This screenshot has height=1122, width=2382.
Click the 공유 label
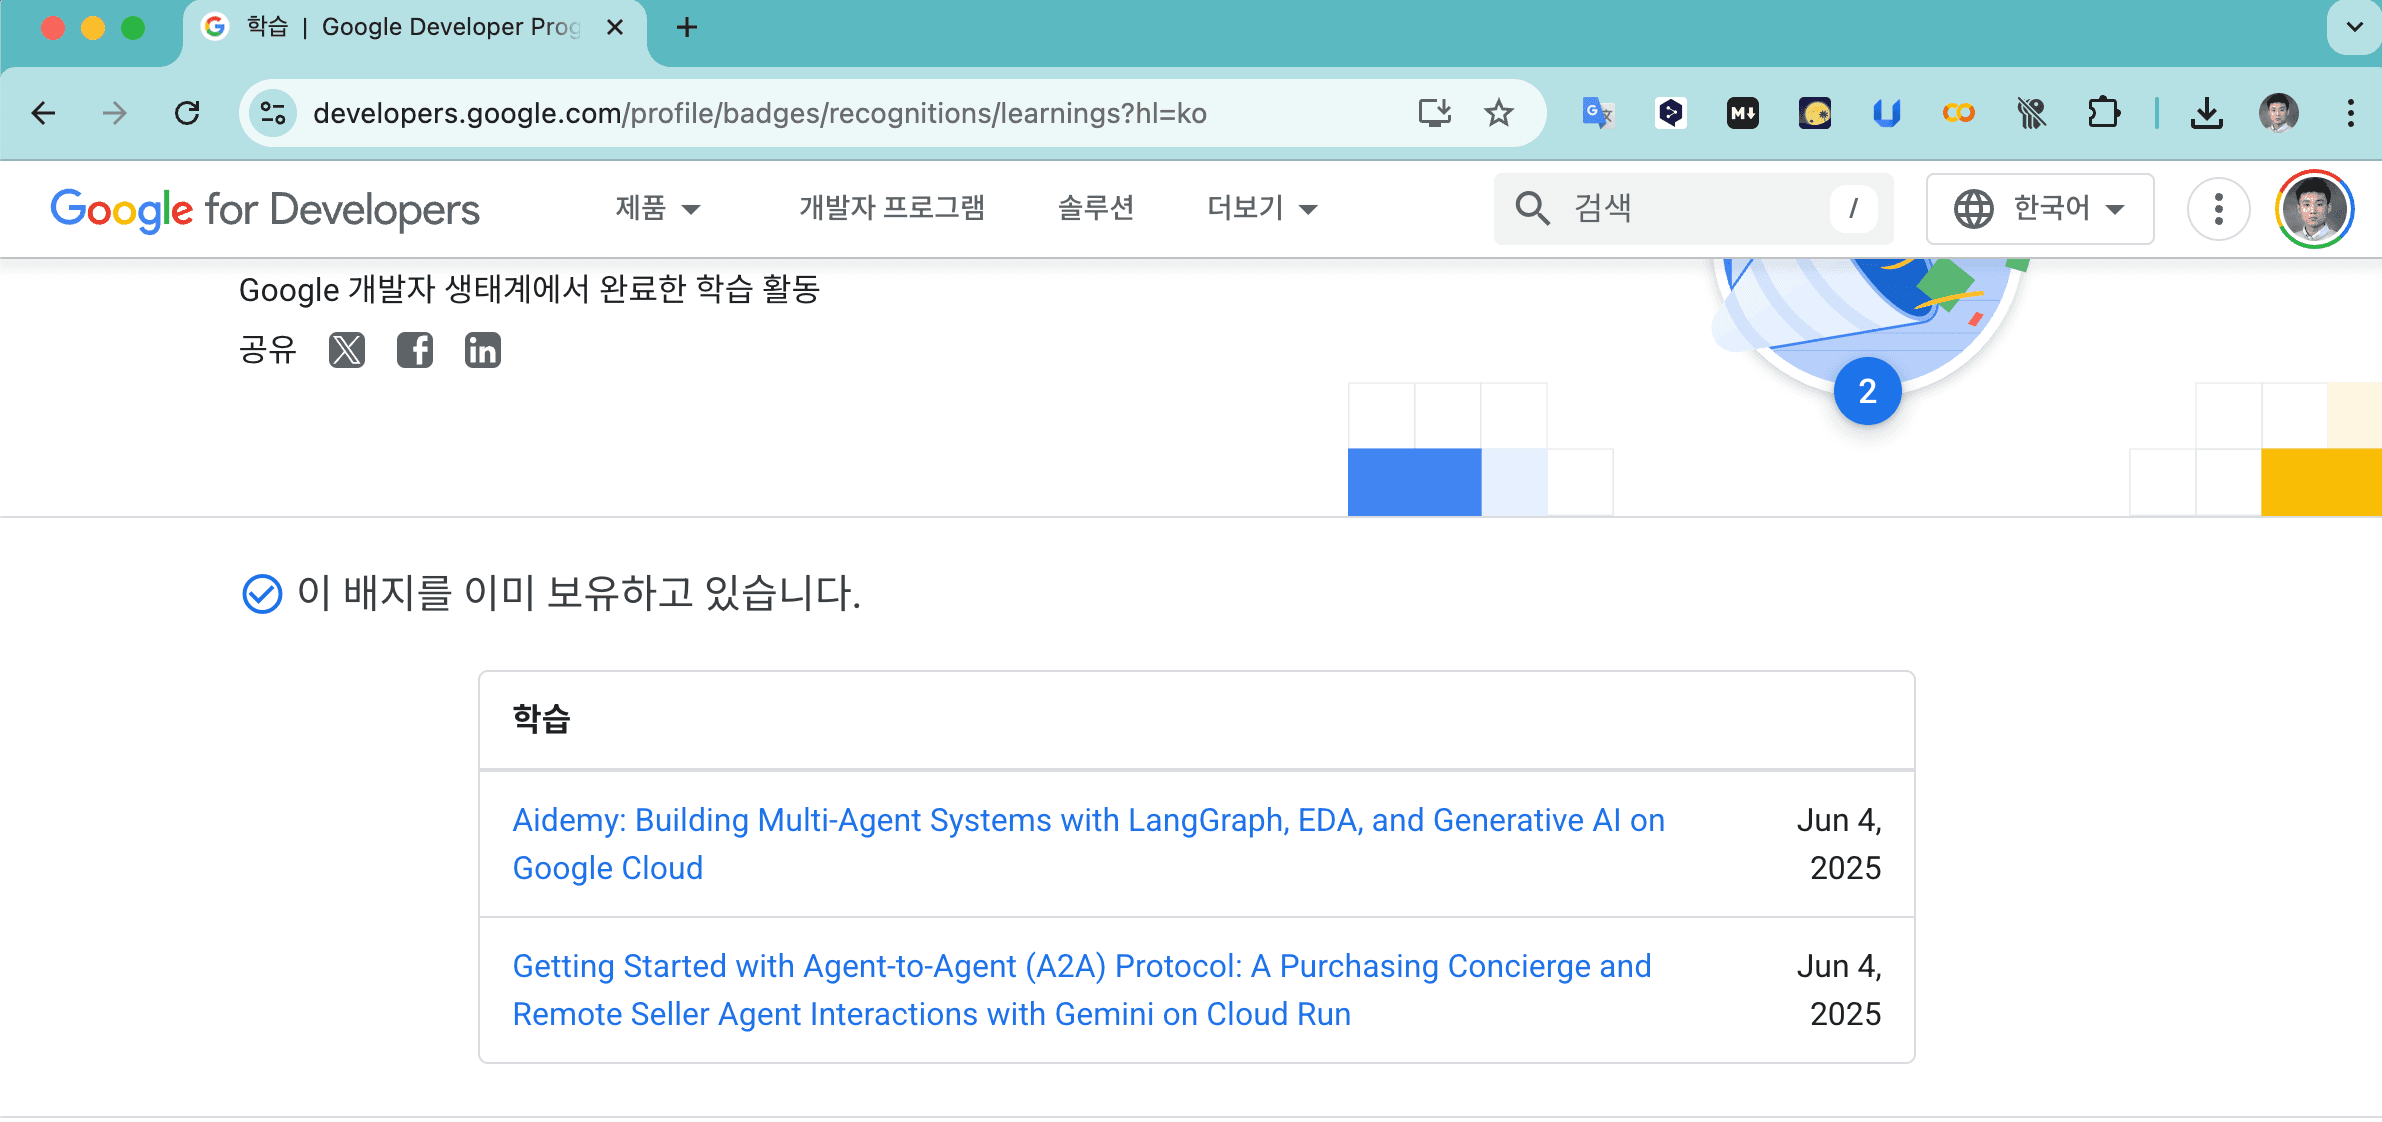[x=267, y=350]
